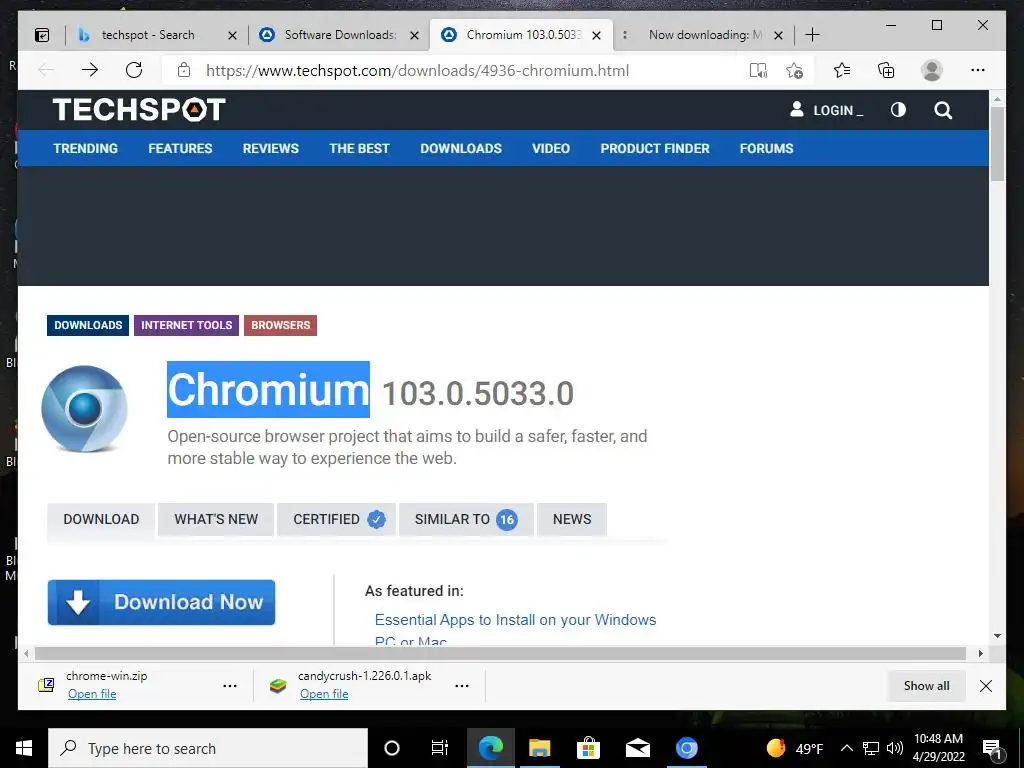Image resolution: width=1024 pixels, height=768 pixels.
Task: Open PRODUCT FINDER nav item
Action: coord(655,148)
